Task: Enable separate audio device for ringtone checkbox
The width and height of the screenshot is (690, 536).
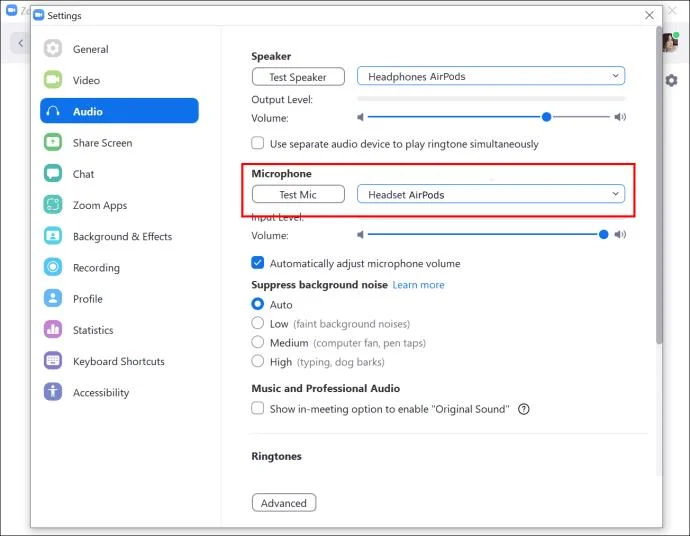Action: pyautogui.click(x=257, y=143)
